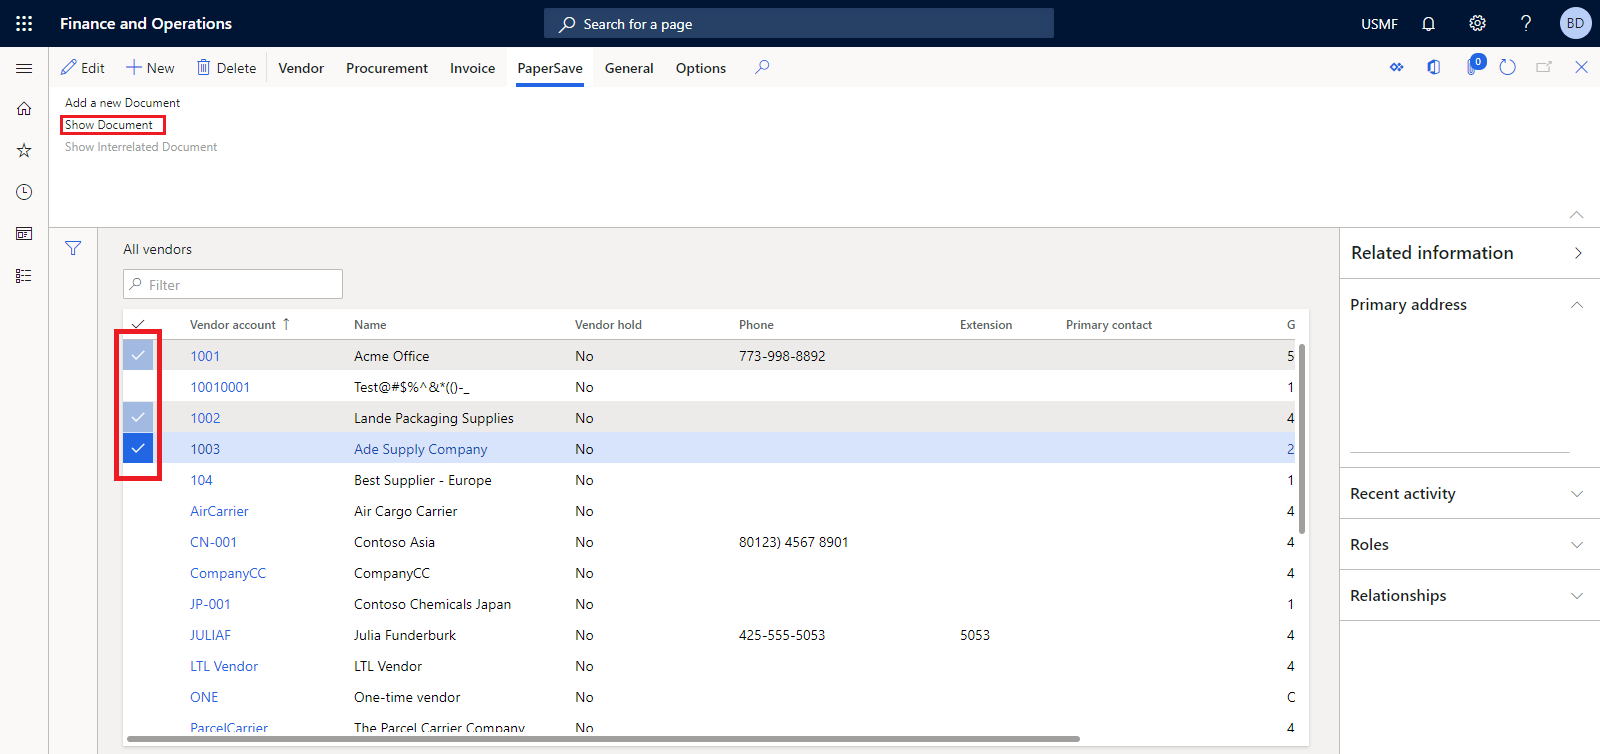Open the Favorites star in sidebar
This screenshot has width=1600, height=754.
click(24, 150)
